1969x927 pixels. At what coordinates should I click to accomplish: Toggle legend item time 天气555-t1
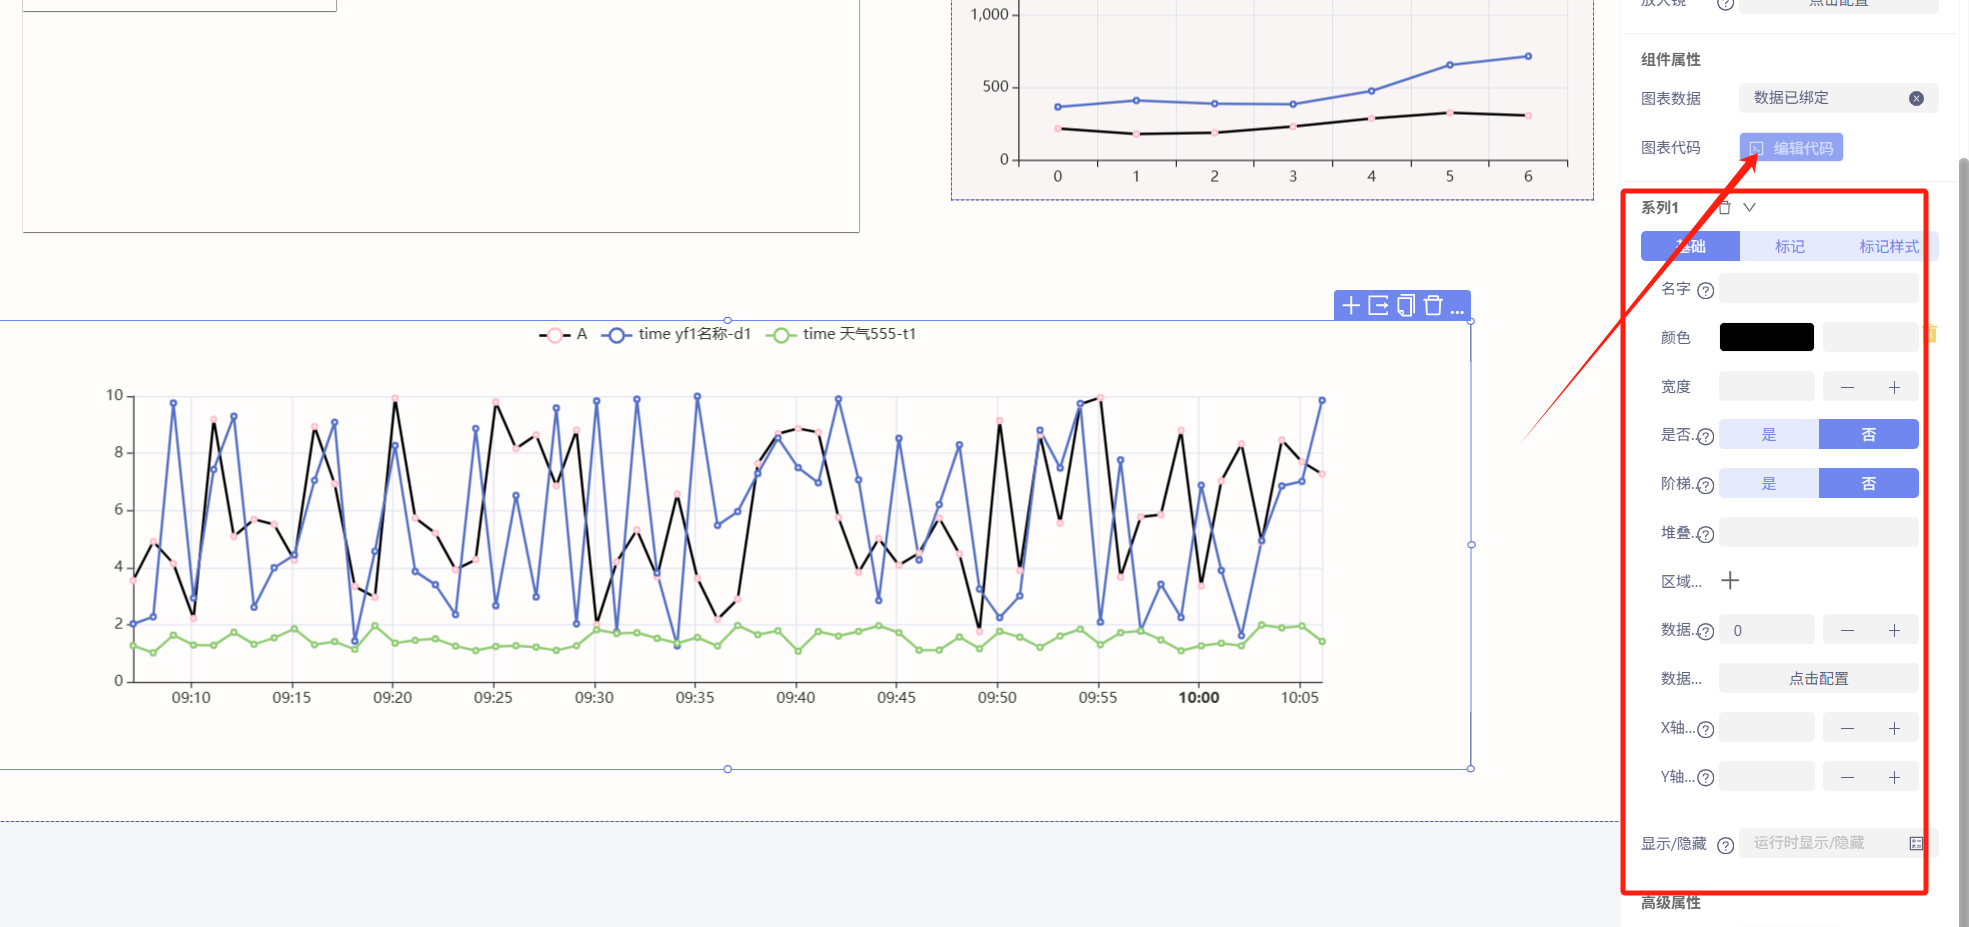tap(841, 334)
